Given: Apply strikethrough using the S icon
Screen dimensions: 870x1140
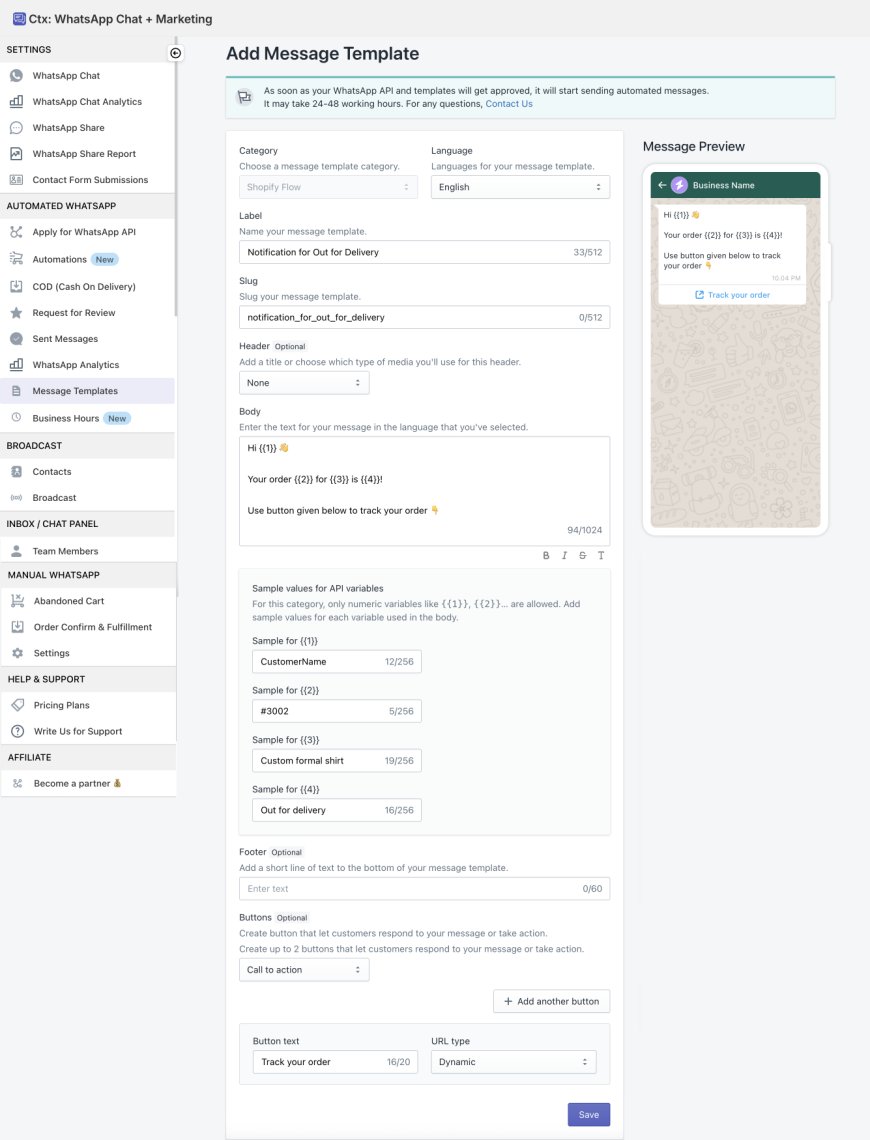Looking at the screenshot, I should tap(582, 555).
